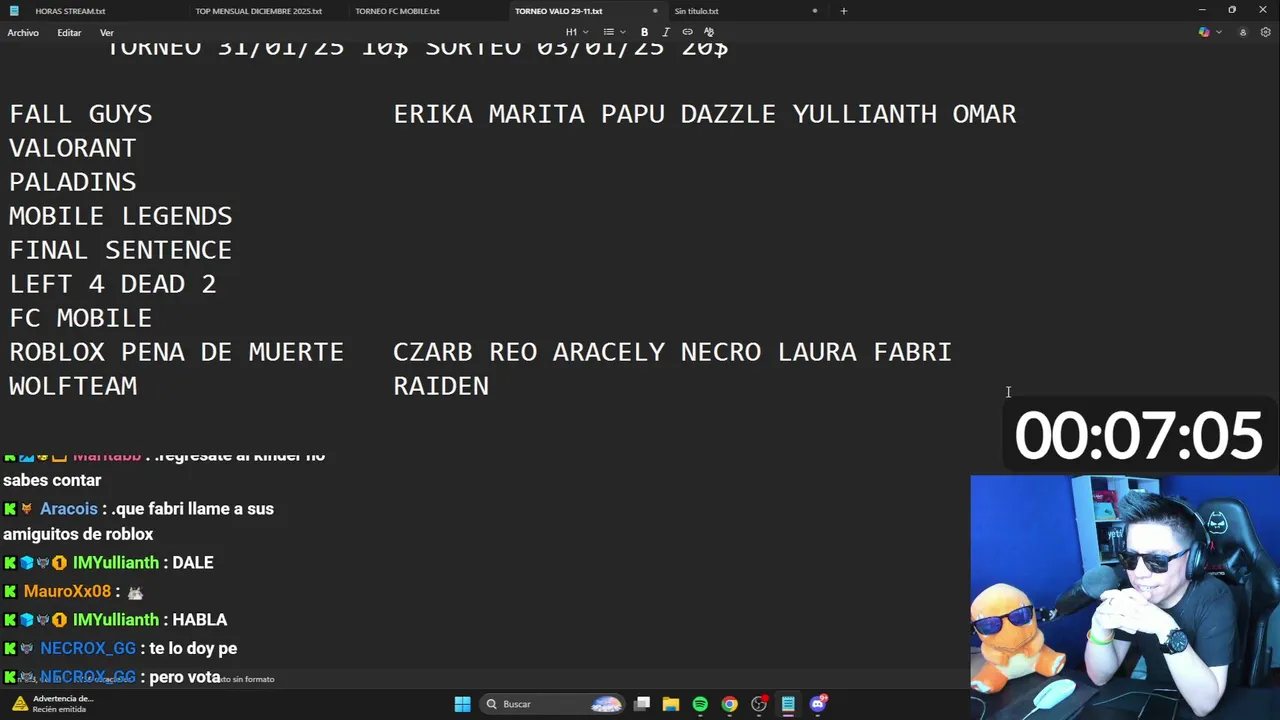Click IMYullianth username next to HABLA
The width and height of the screenshot is (1280, 720).
pos(116,620)
